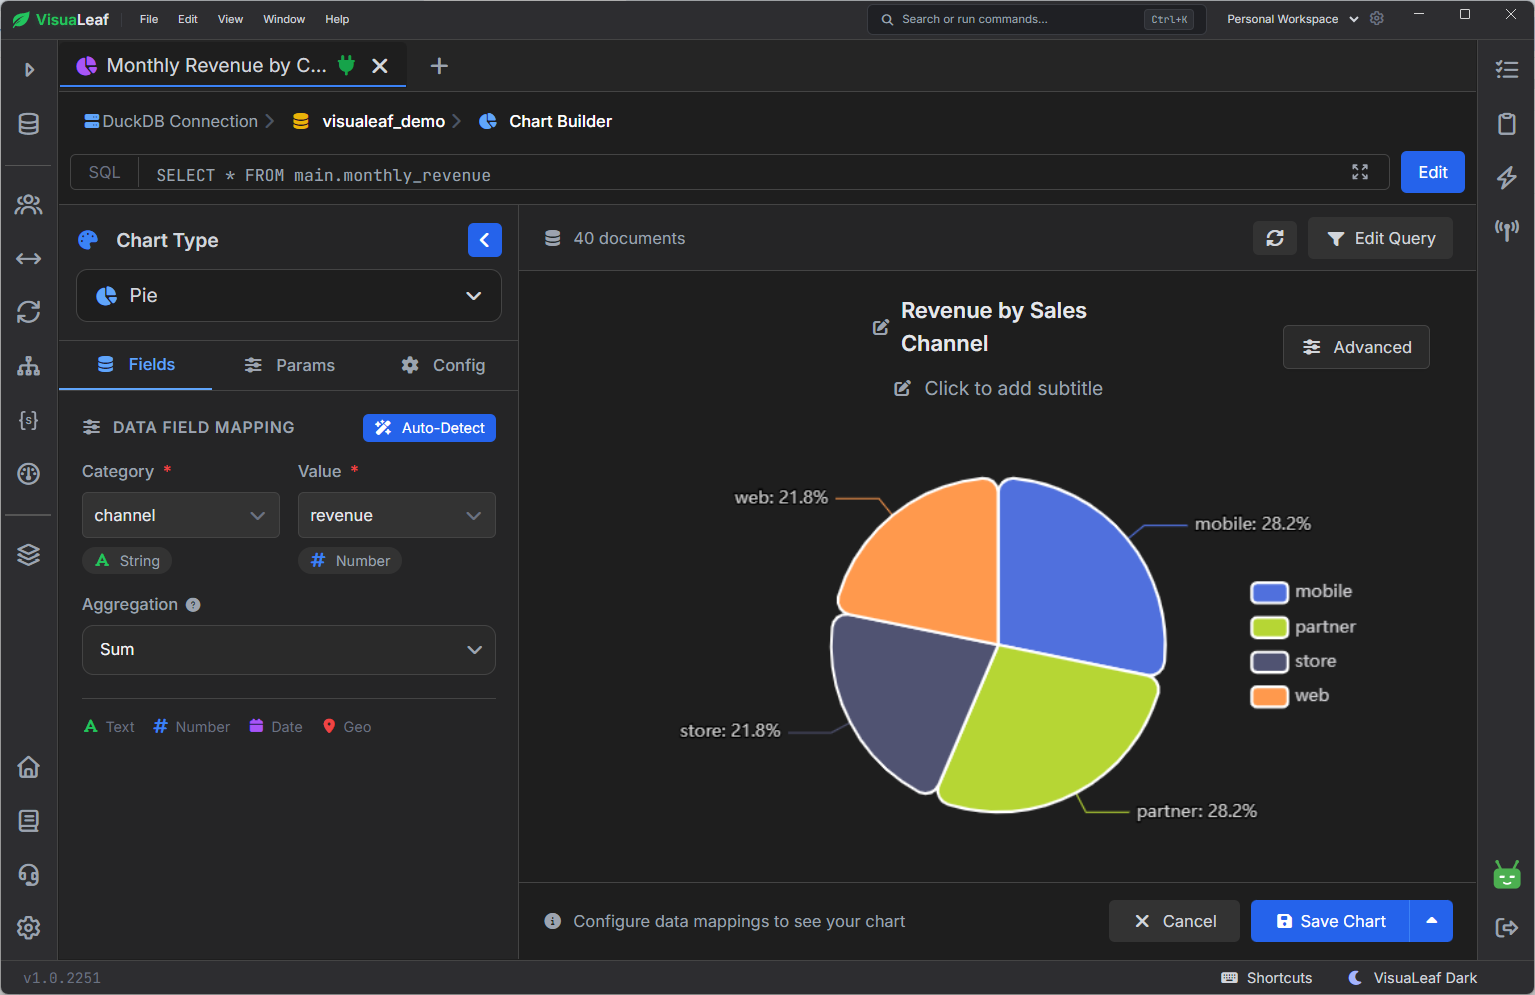Viewport: 1535px width, 995px height.
Task: Click the Search or run commands field
Action: (x=1036, y=19)
